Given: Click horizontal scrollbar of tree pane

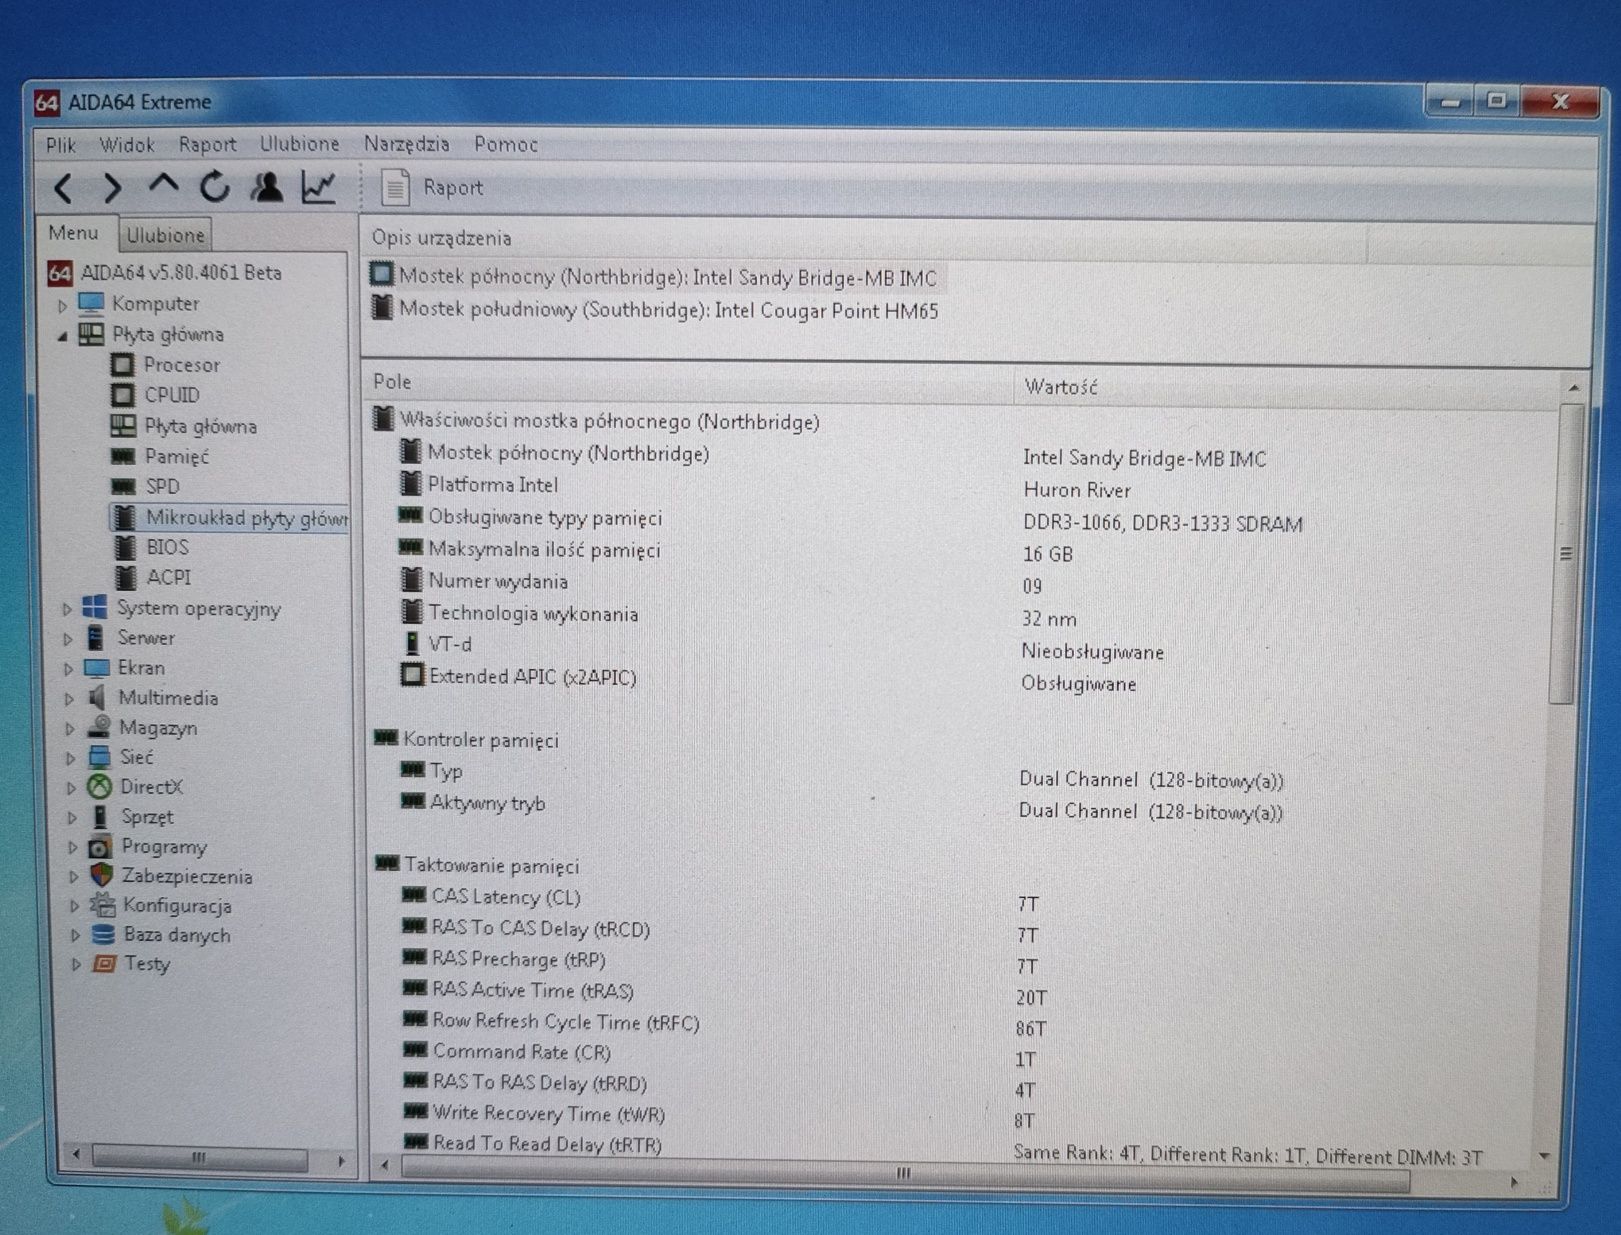Looking at the screenshot, I should coord(199,1158).
